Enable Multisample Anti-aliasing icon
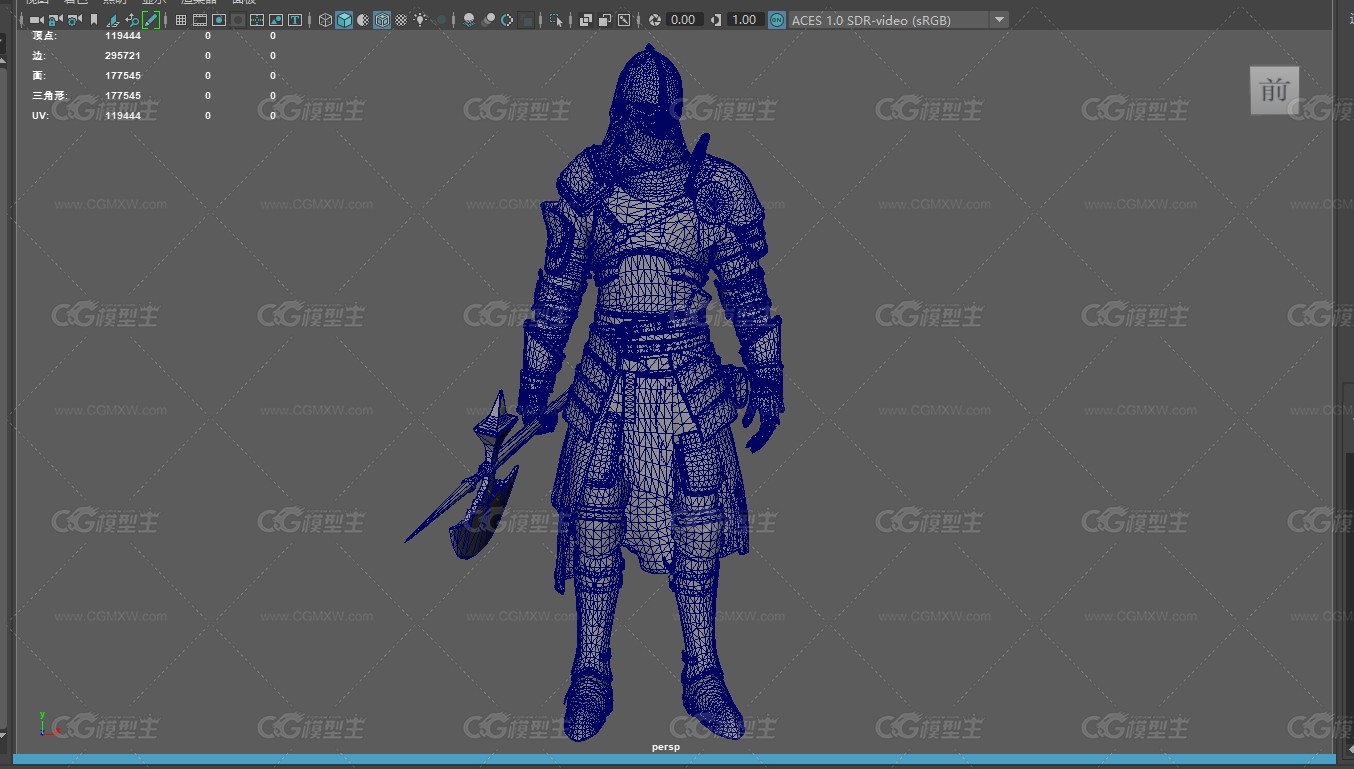The image size is (1354, 769). [507, 20]
